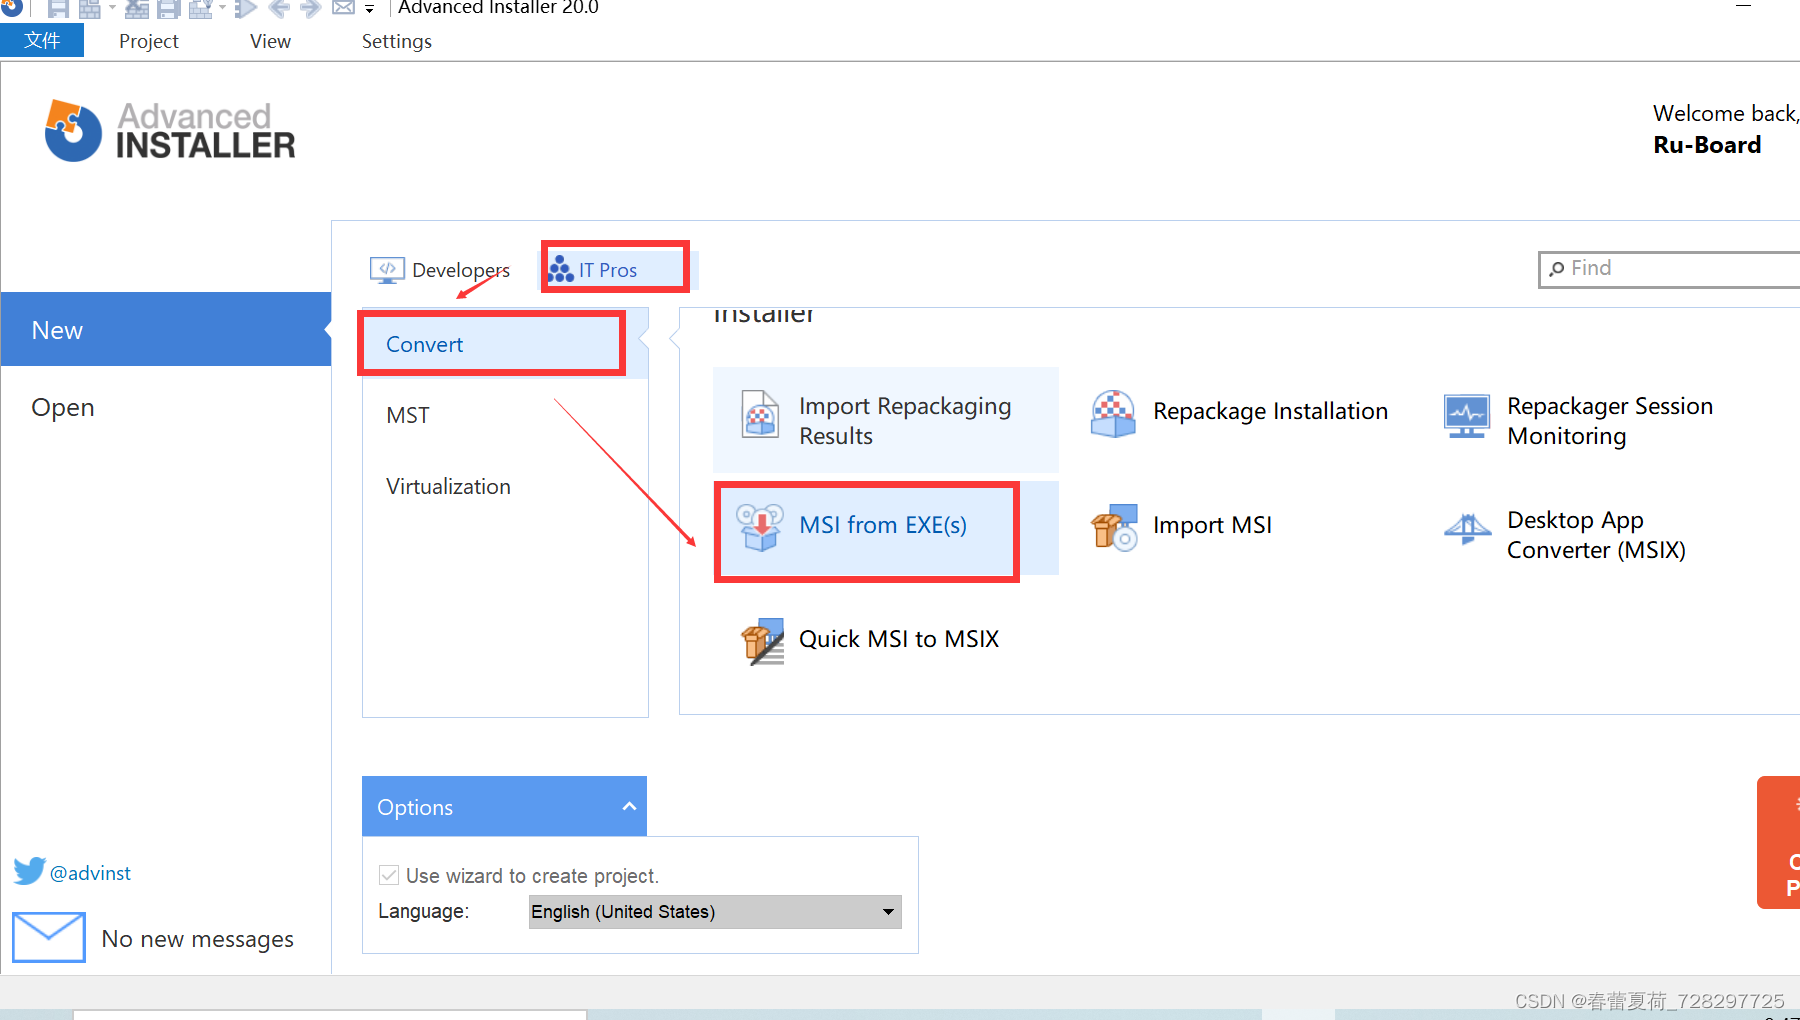Screen dimensions: 1800x1020
Task: Click the Desktop App Converter icon
Action: pyautogui.click(x=1467, y=528)
